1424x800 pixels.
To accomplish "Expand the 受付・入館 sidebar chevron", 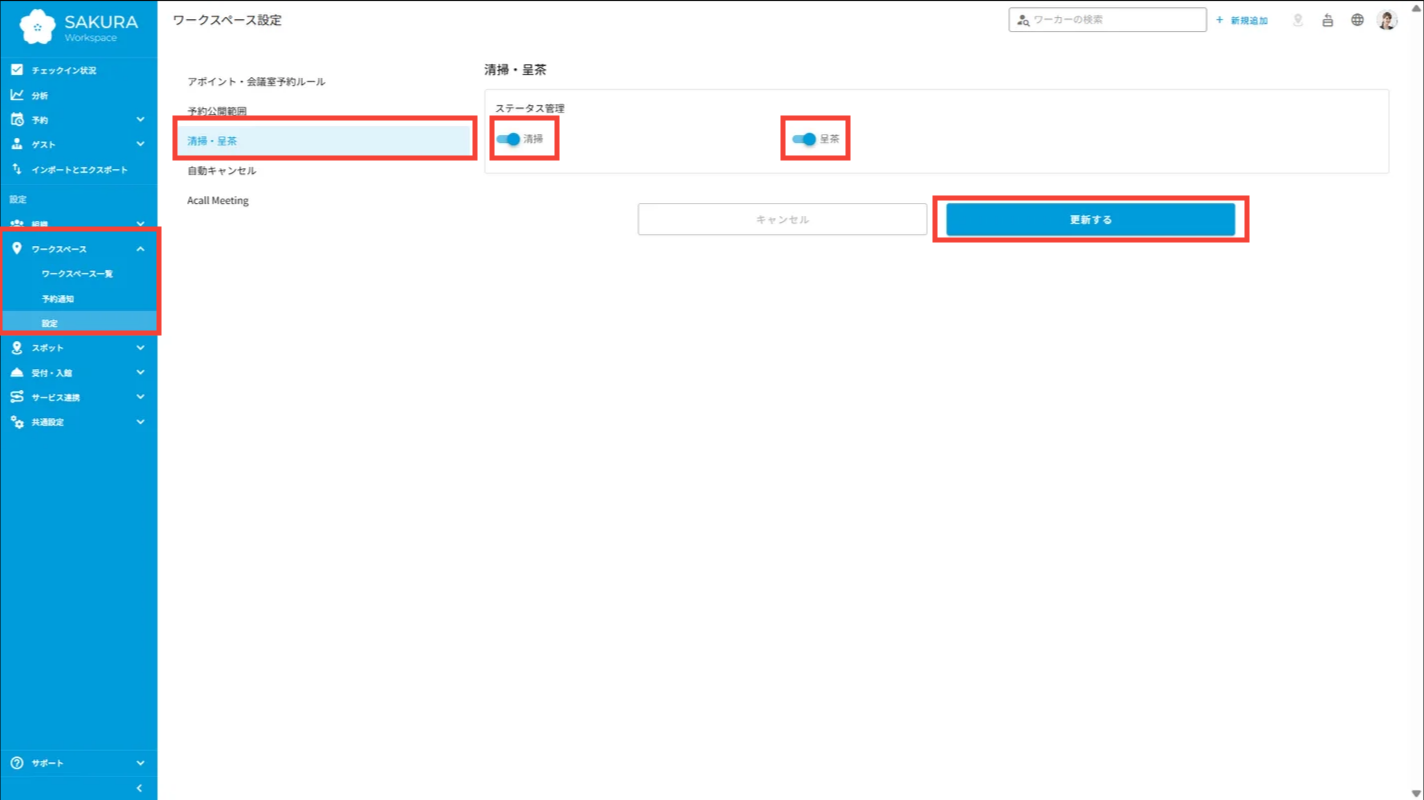I will point(140,373).
